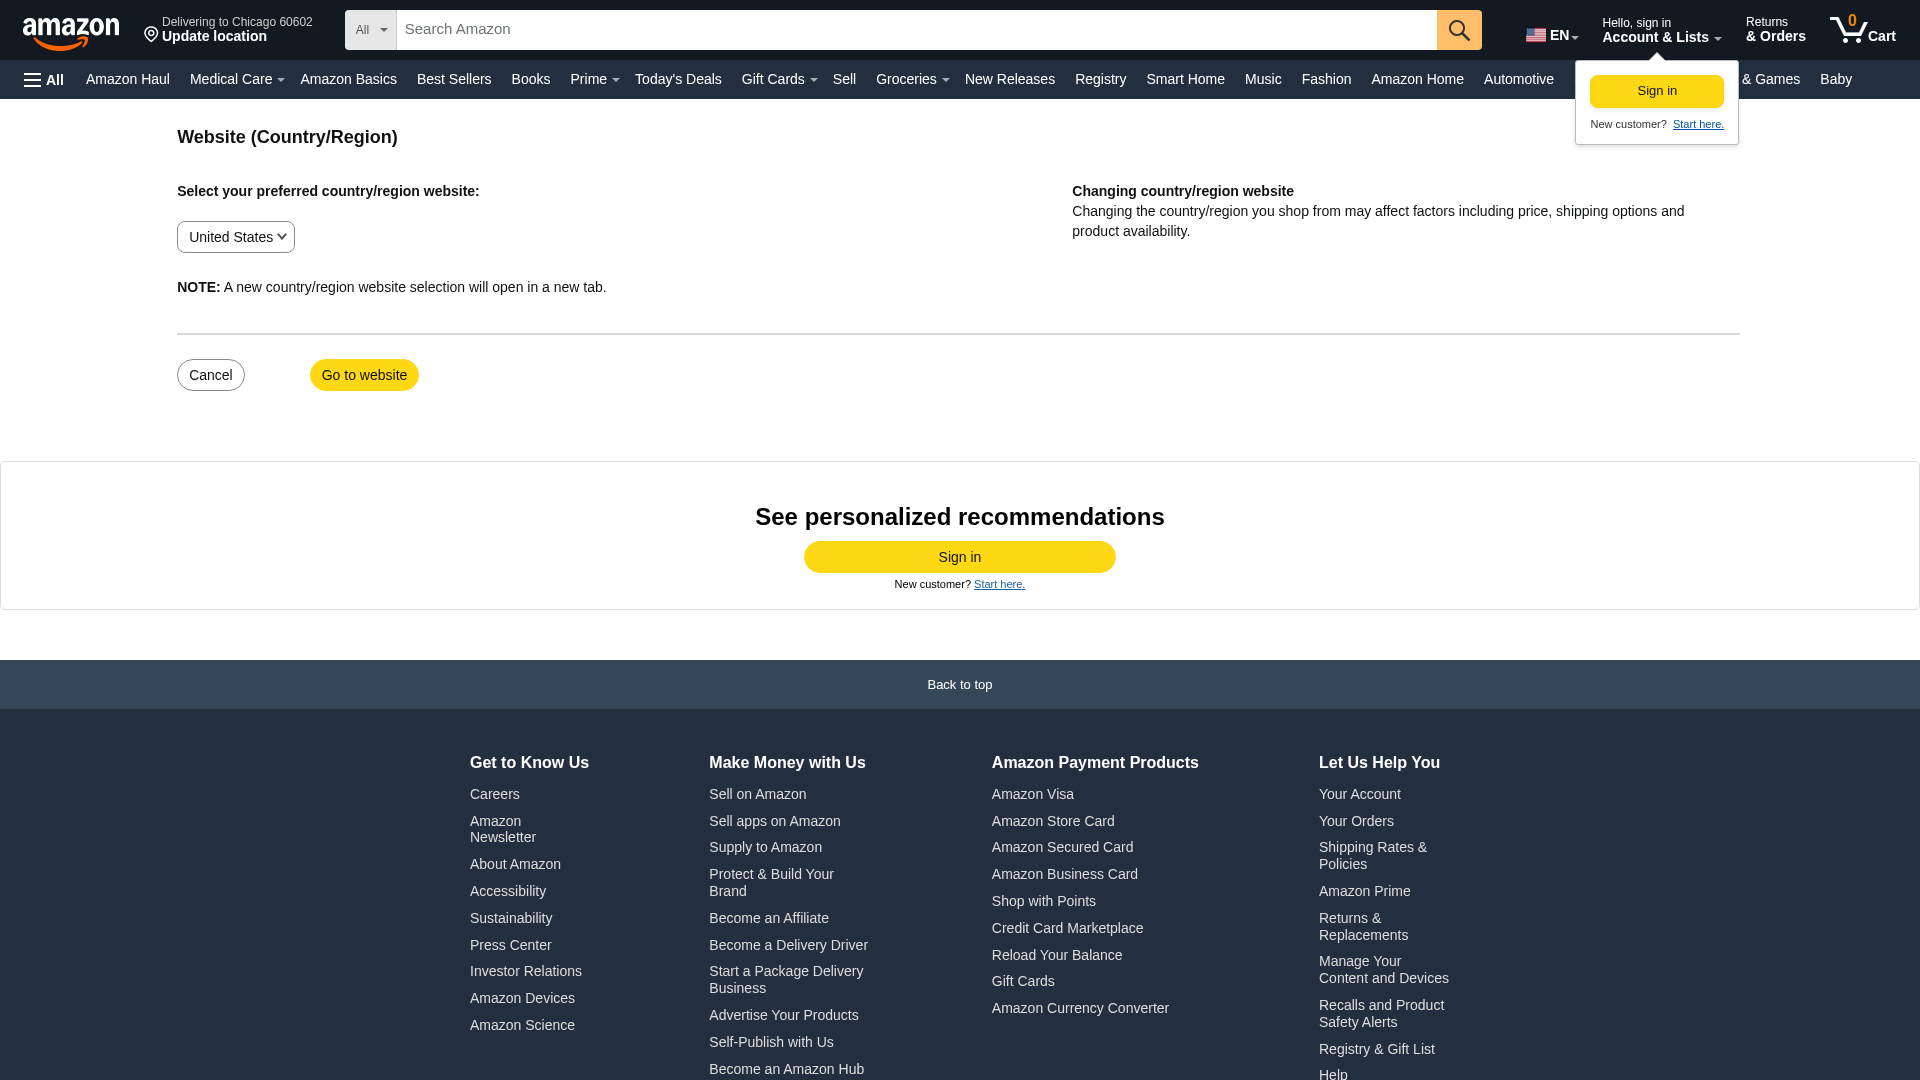Expand Account & Lists menu
The image size is (1920, 1080).
[1661, 30]
